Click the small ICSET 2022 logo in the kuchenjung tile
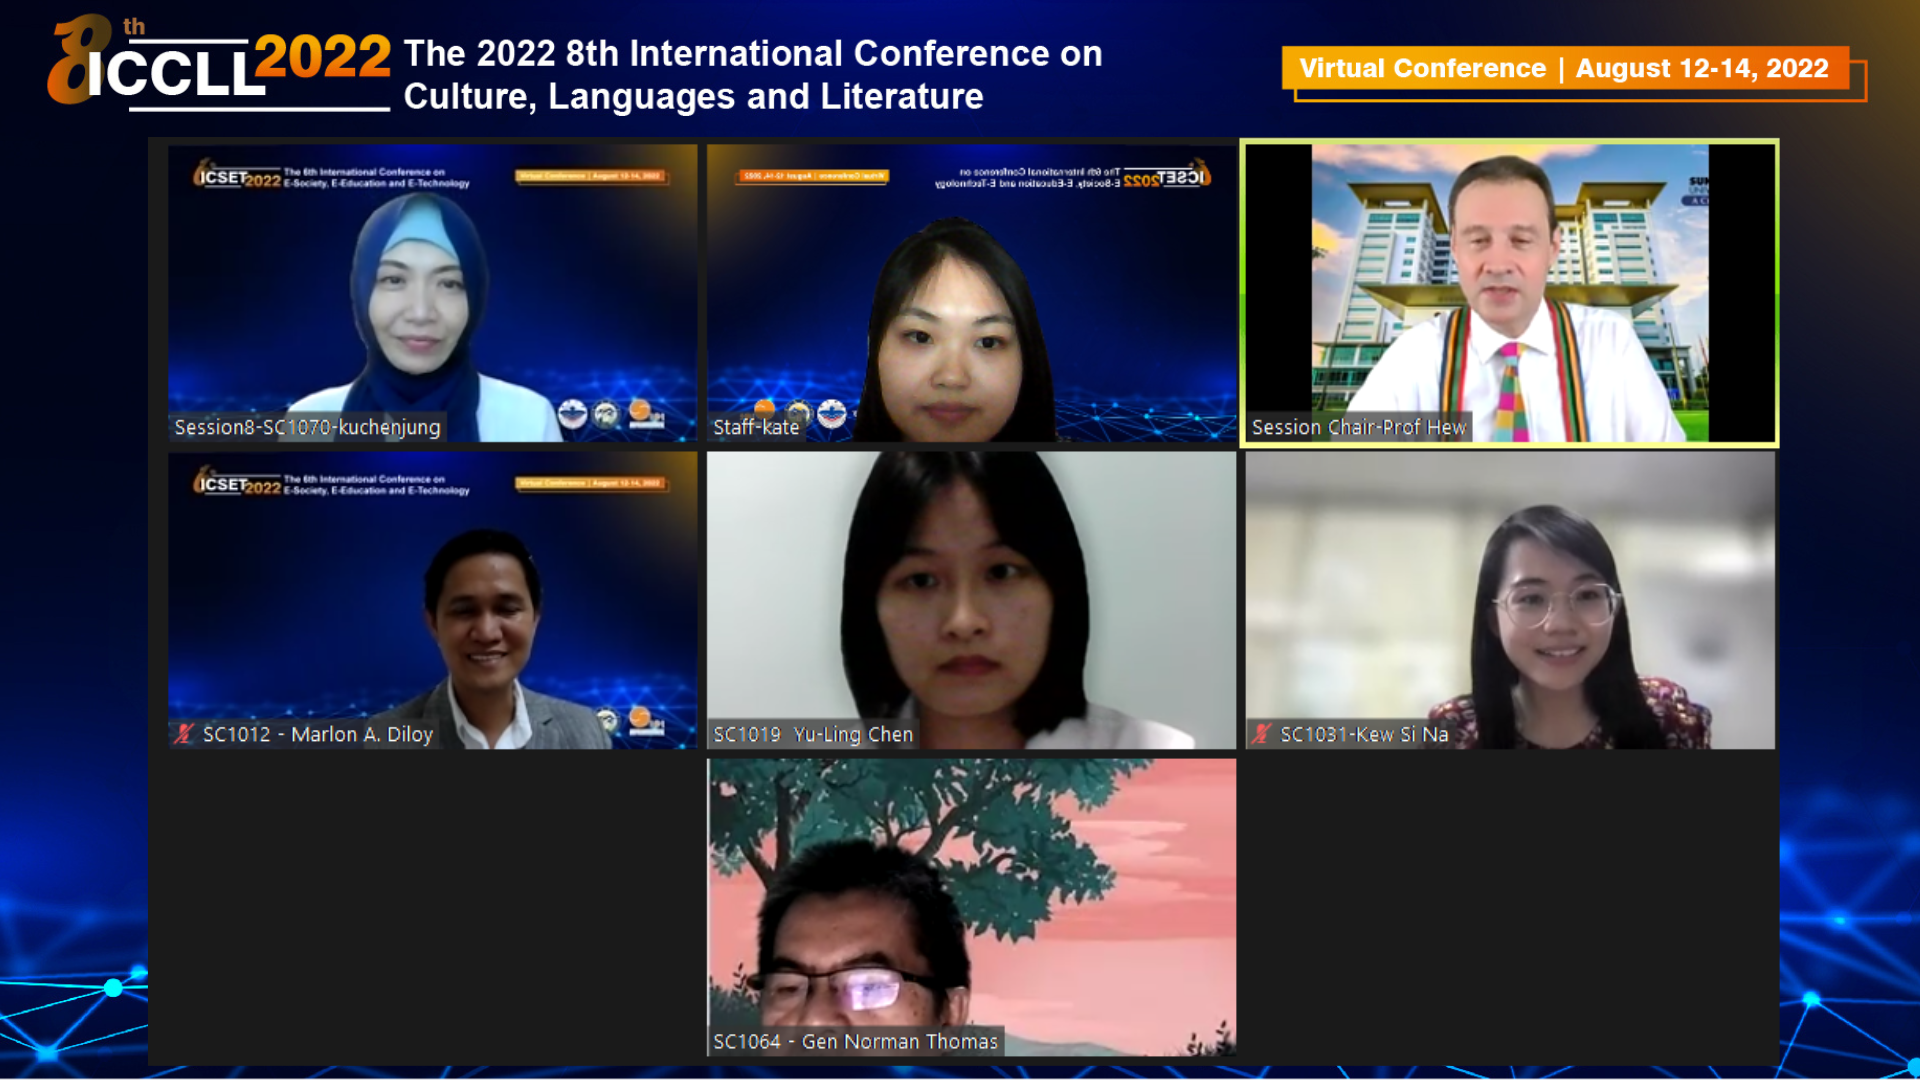The image size is (1920, 1080). [237, 175]
